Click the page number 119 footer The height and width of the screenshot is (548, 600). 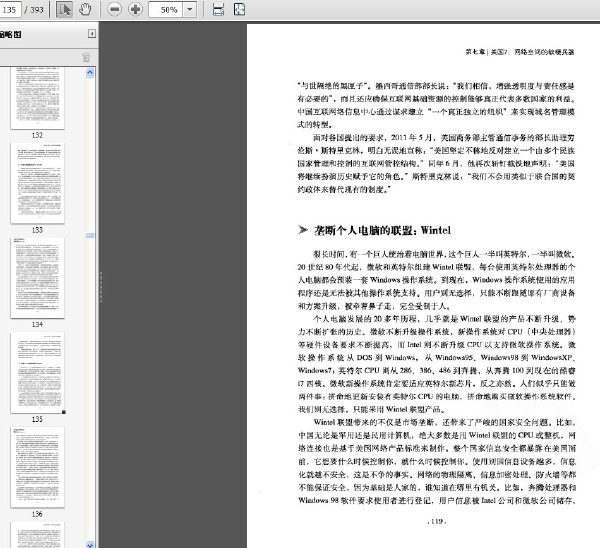pos(436,521)
